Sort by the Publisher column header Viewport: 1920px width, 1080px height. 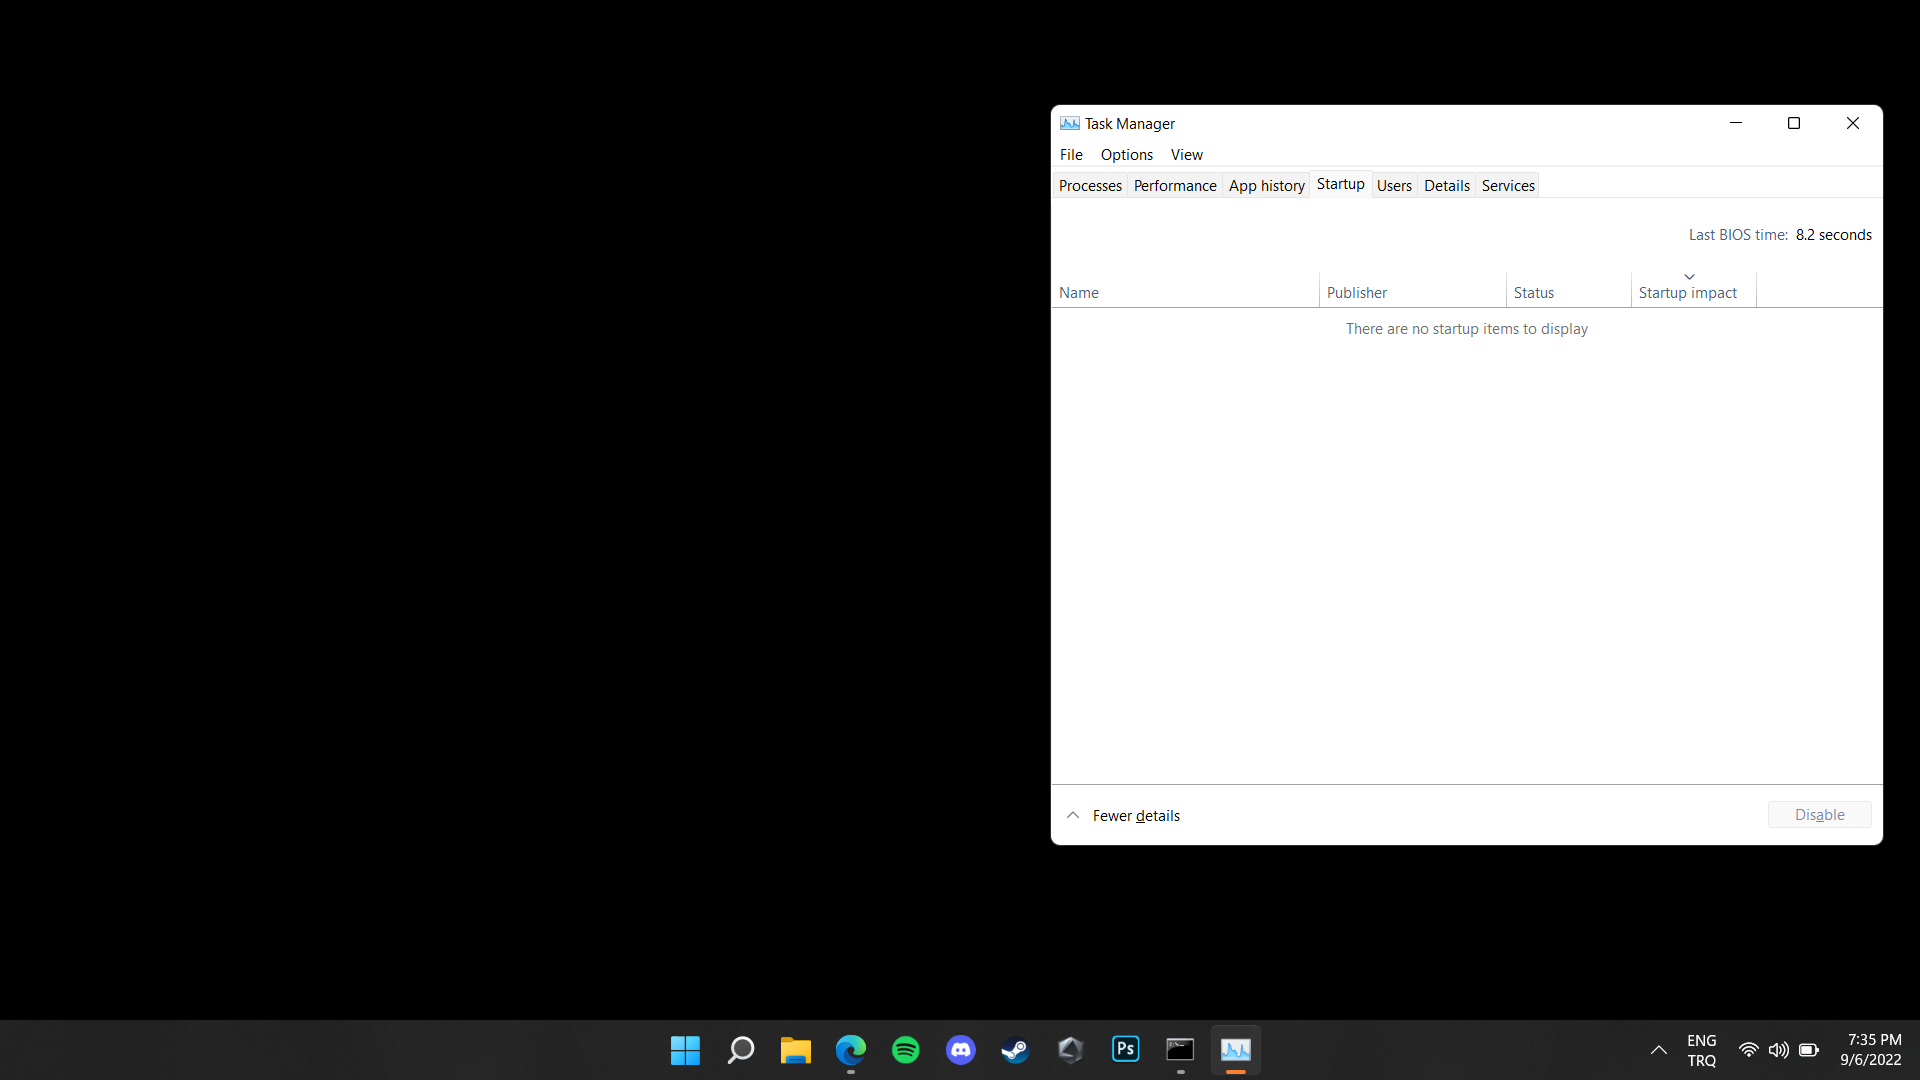click(x=1356, y=292)
